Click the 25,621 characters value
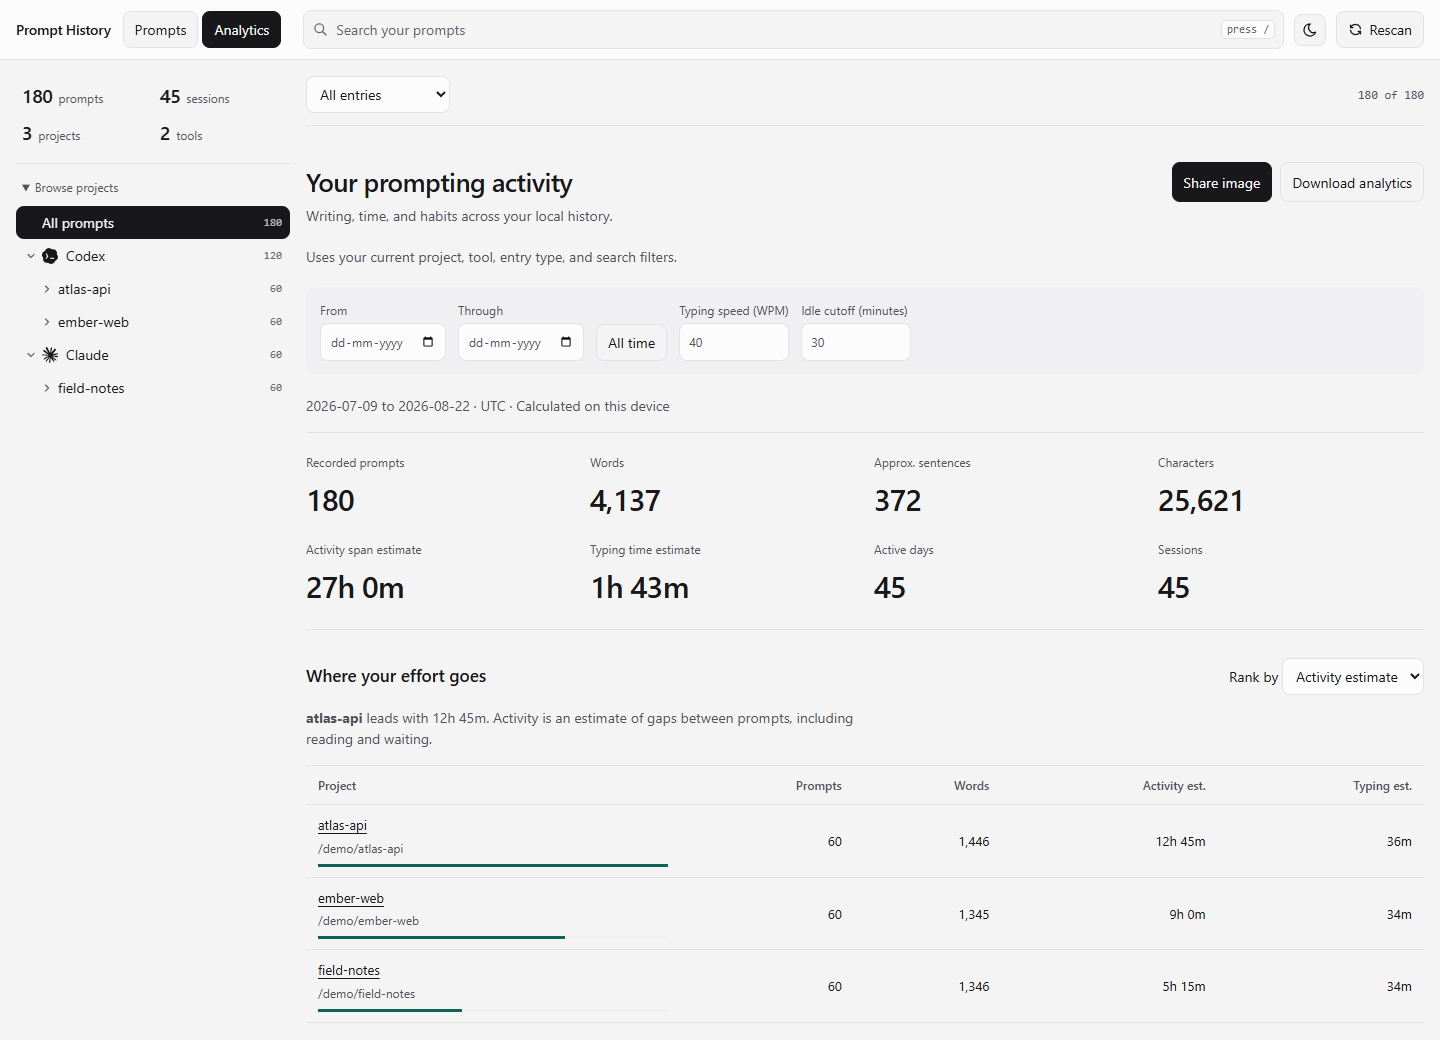Viewport: 1440px width, 1040px height. (1201, 501)
